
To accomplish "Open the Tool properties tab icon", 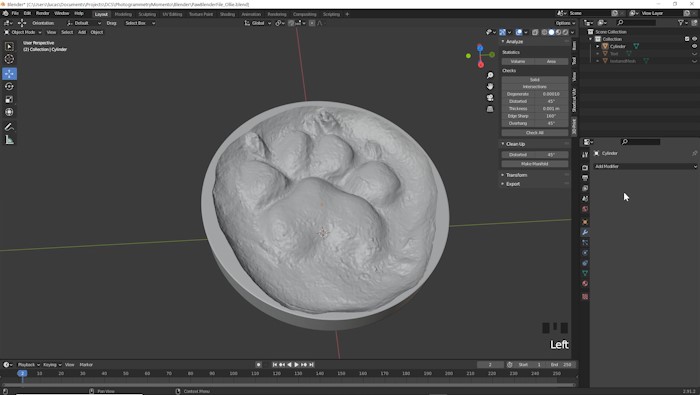I will (x=585, y=154).
